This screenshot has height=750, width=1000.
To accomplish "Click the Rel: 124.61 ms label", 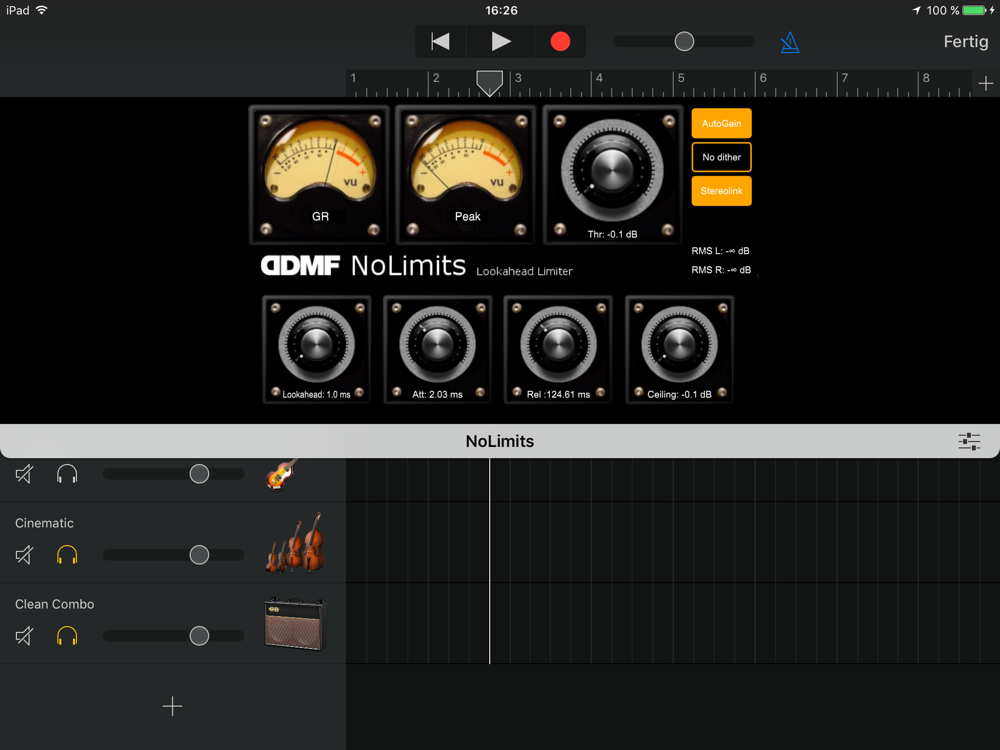I will pyautogui.click(x=559, y=395).
